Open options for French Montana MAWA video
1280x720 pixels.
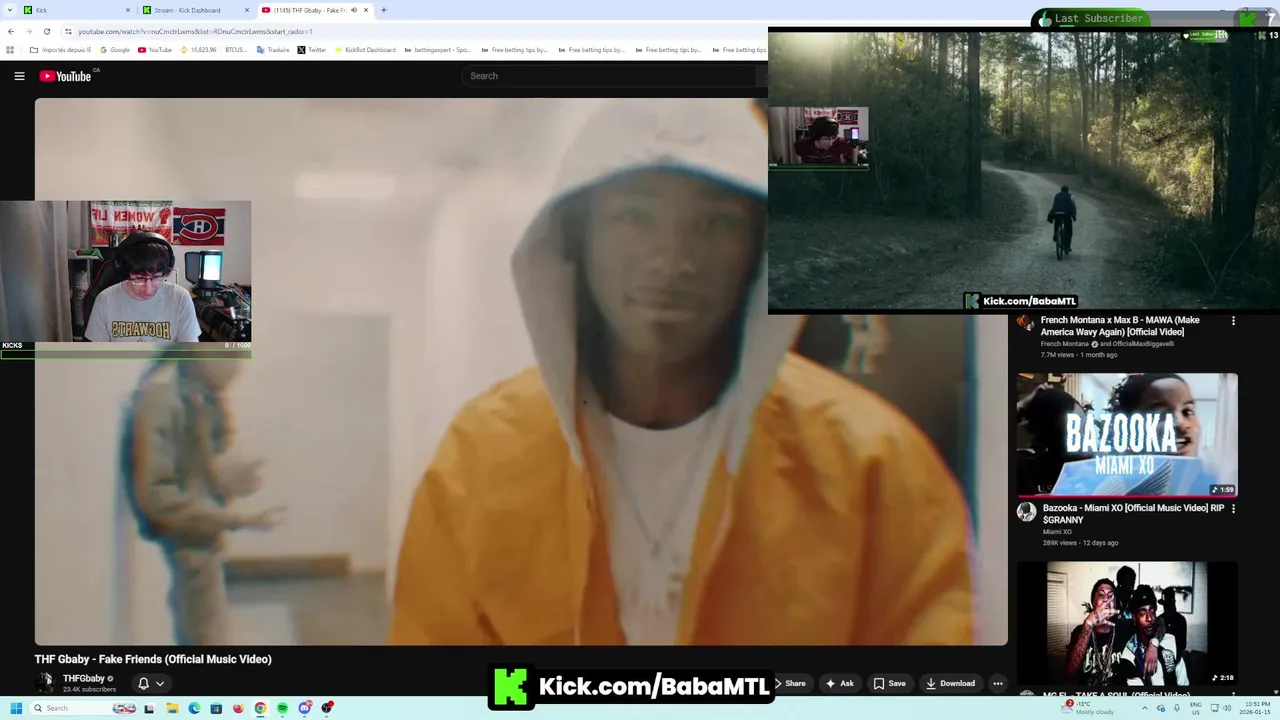[x=1233, y=321]
